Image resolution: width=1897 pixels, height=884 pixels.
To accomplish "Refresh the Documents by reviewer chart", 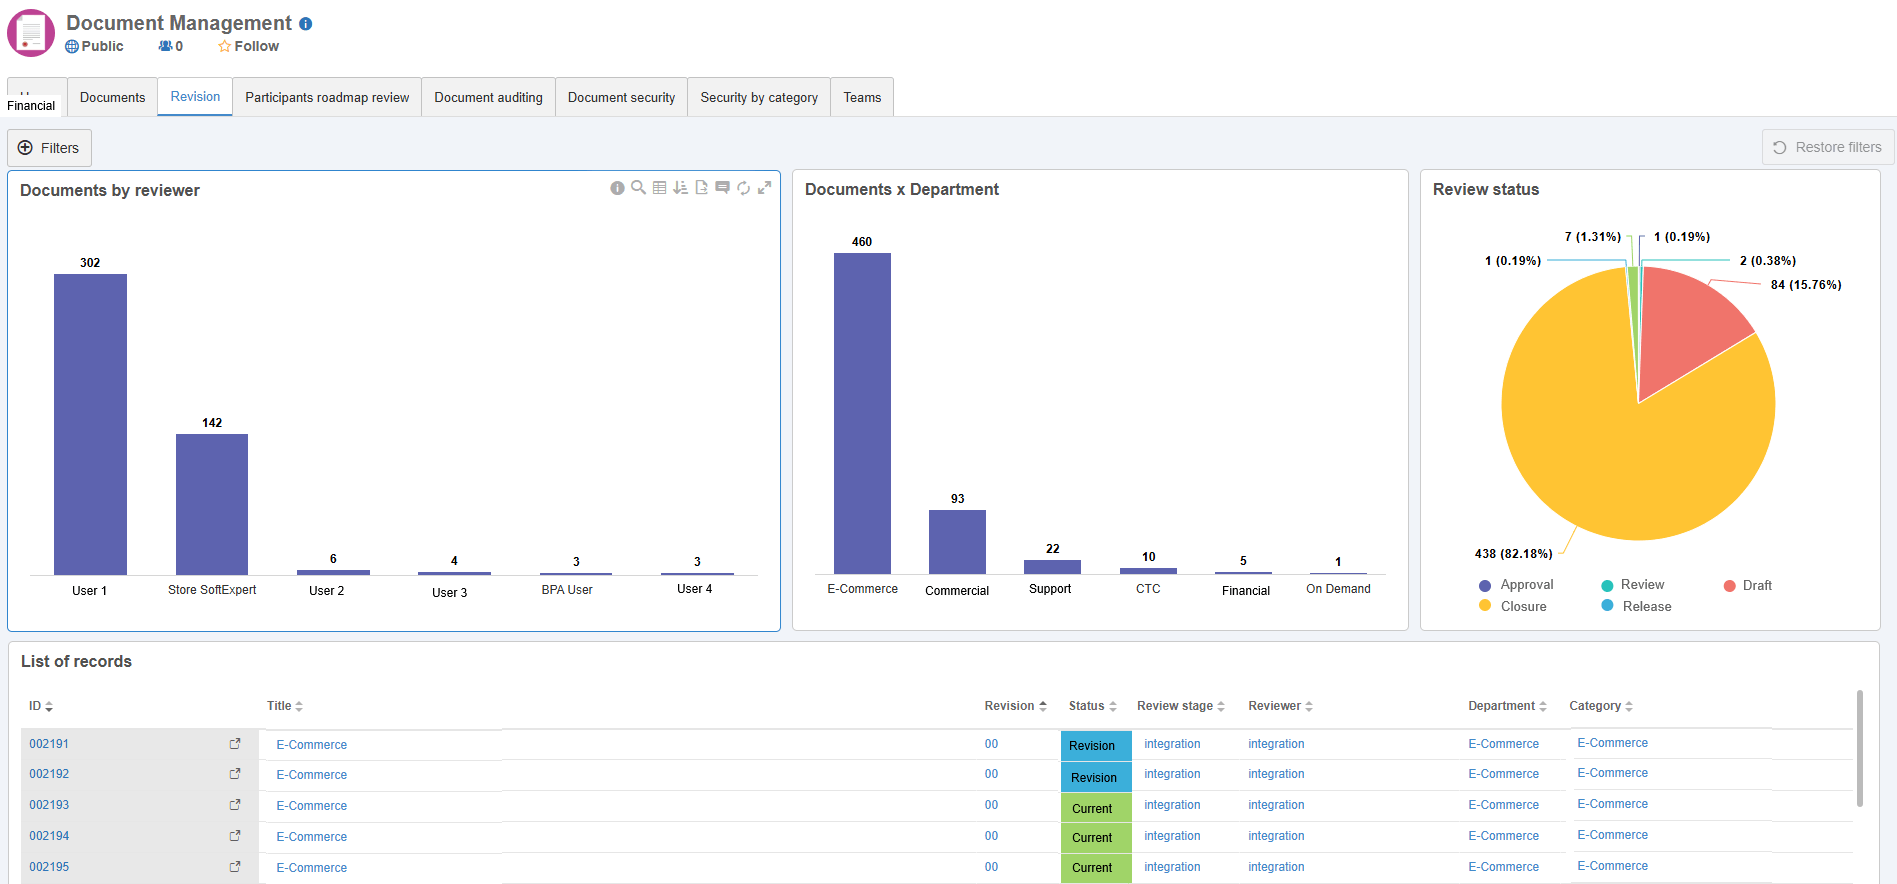I will (744, 187).
